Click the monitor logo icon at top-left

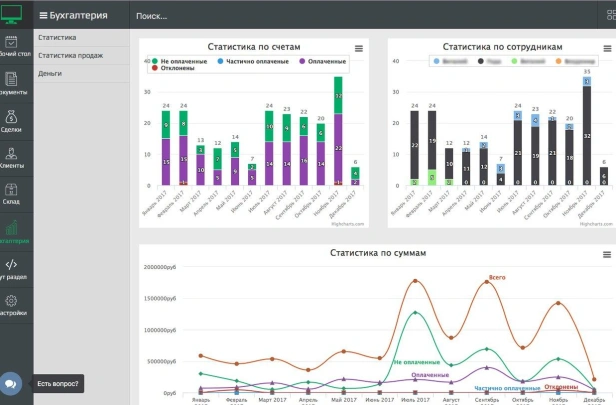(x=12, y=13)
